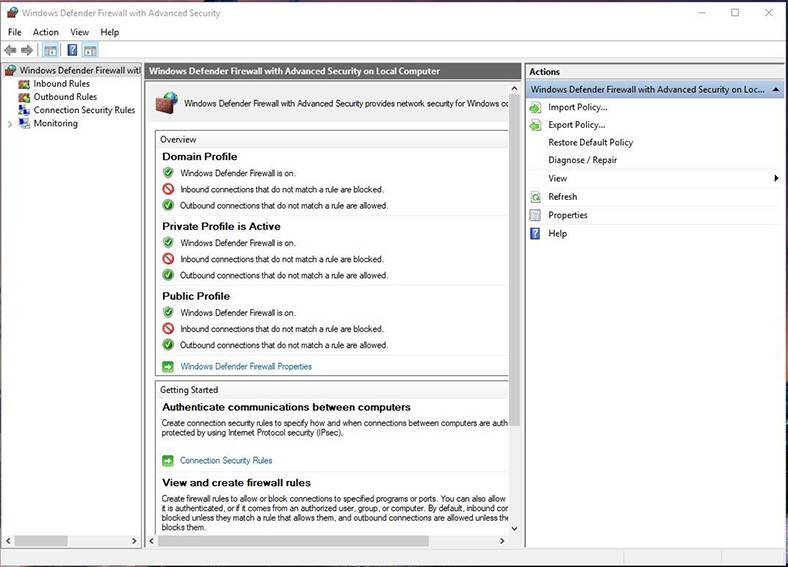This screenshot has height=567, width=788.
Task: Click the Inbound Rules tree icon
Action: click(x=24, y=84)
